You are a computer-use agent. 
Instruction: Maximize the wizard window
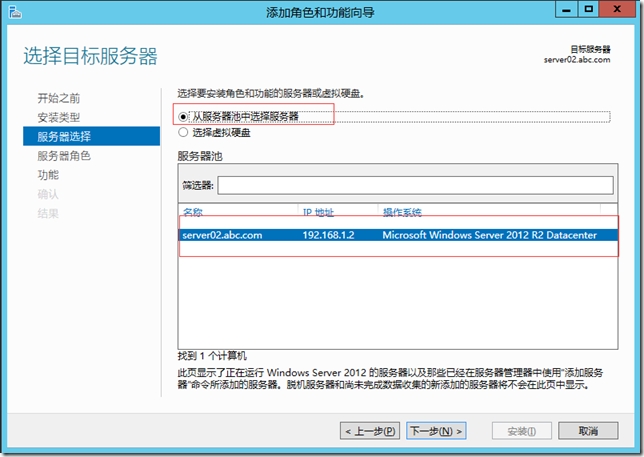point(589,9)
